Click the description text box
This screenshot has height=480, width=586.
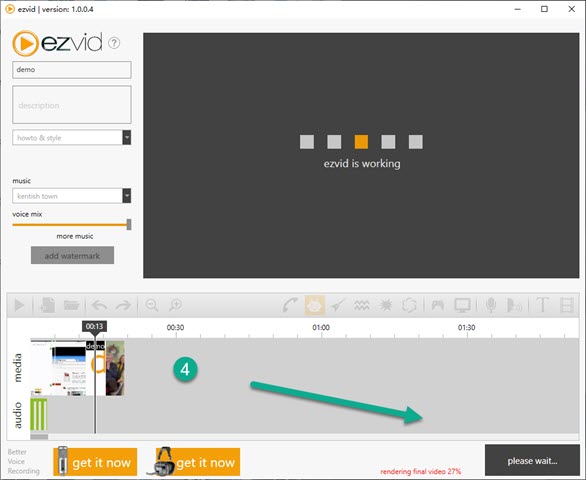pos(72,105)
